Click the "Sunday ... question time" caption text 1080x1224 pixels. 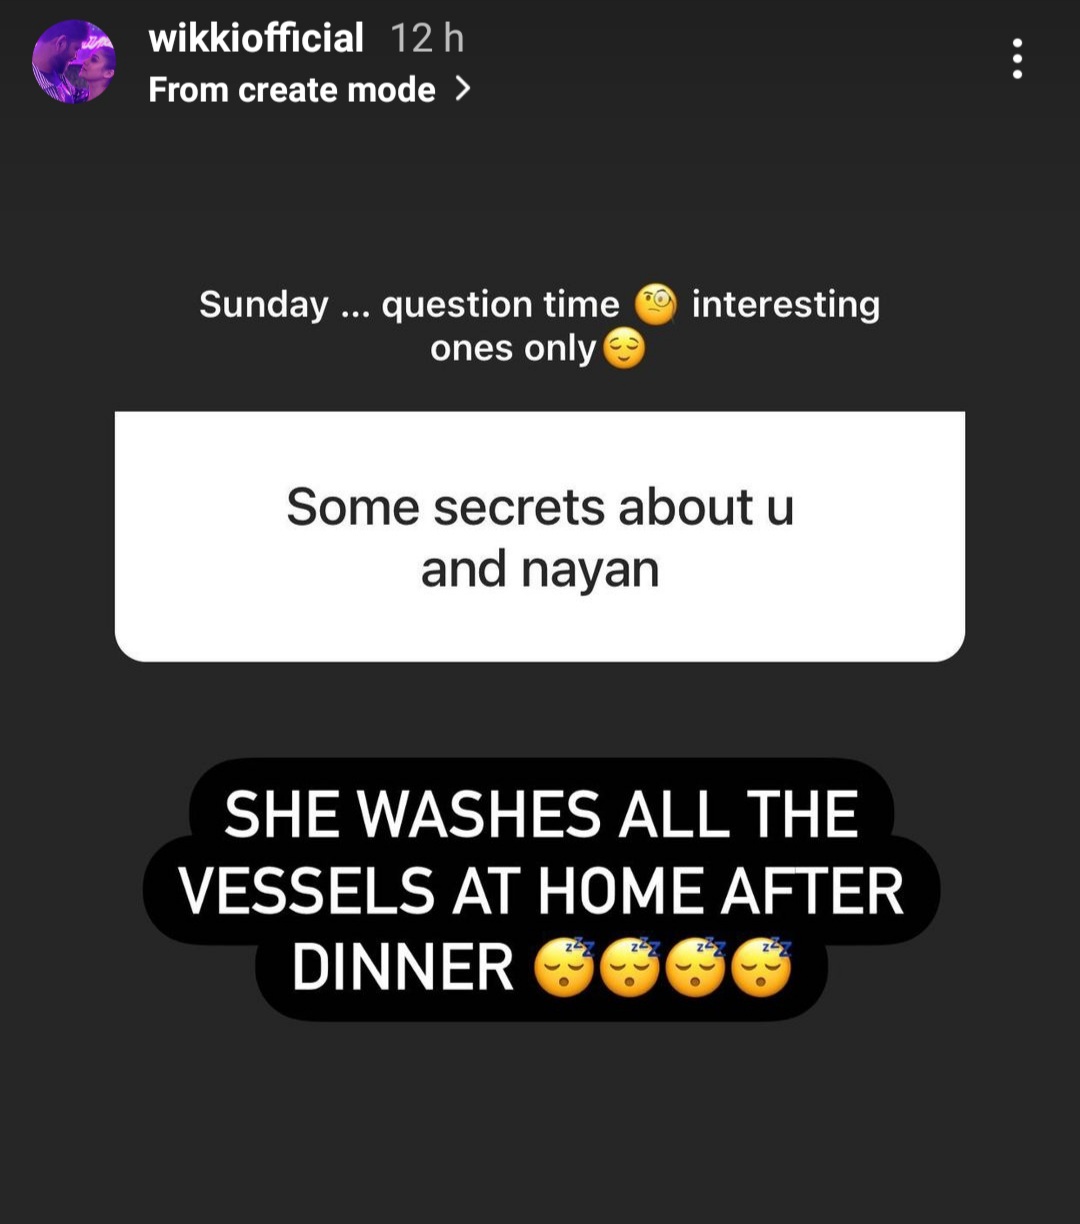click(409, 305)
